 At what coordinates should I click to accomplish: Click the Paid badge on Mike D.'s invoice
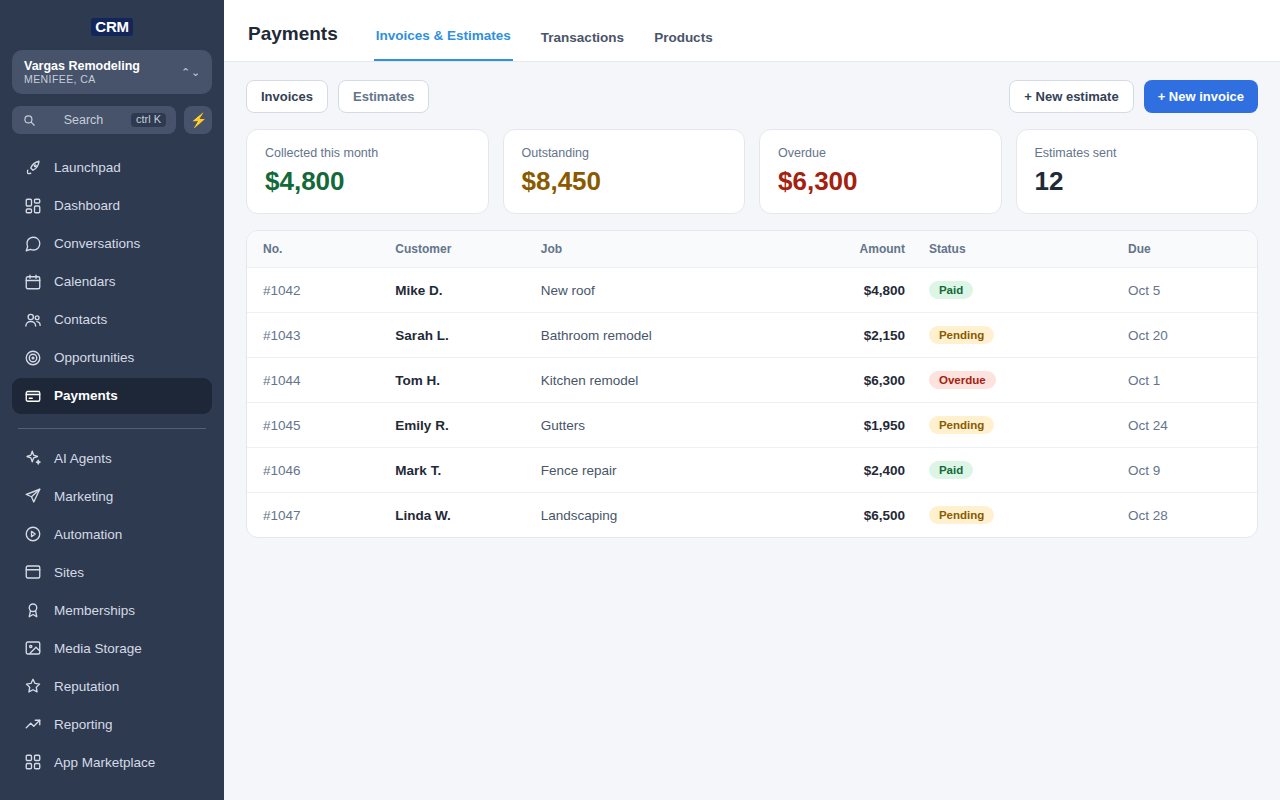[x=951, y=290]
